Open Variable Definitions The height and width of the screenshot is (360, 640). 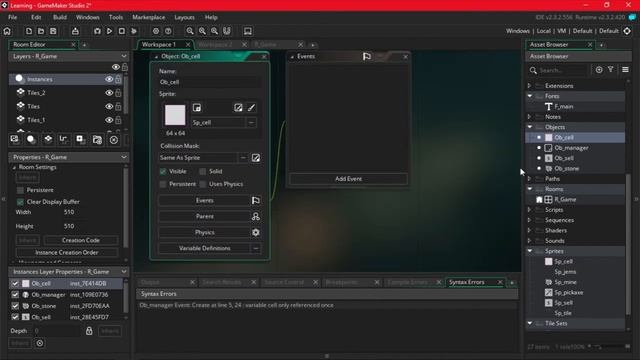[x=204, y=248]
